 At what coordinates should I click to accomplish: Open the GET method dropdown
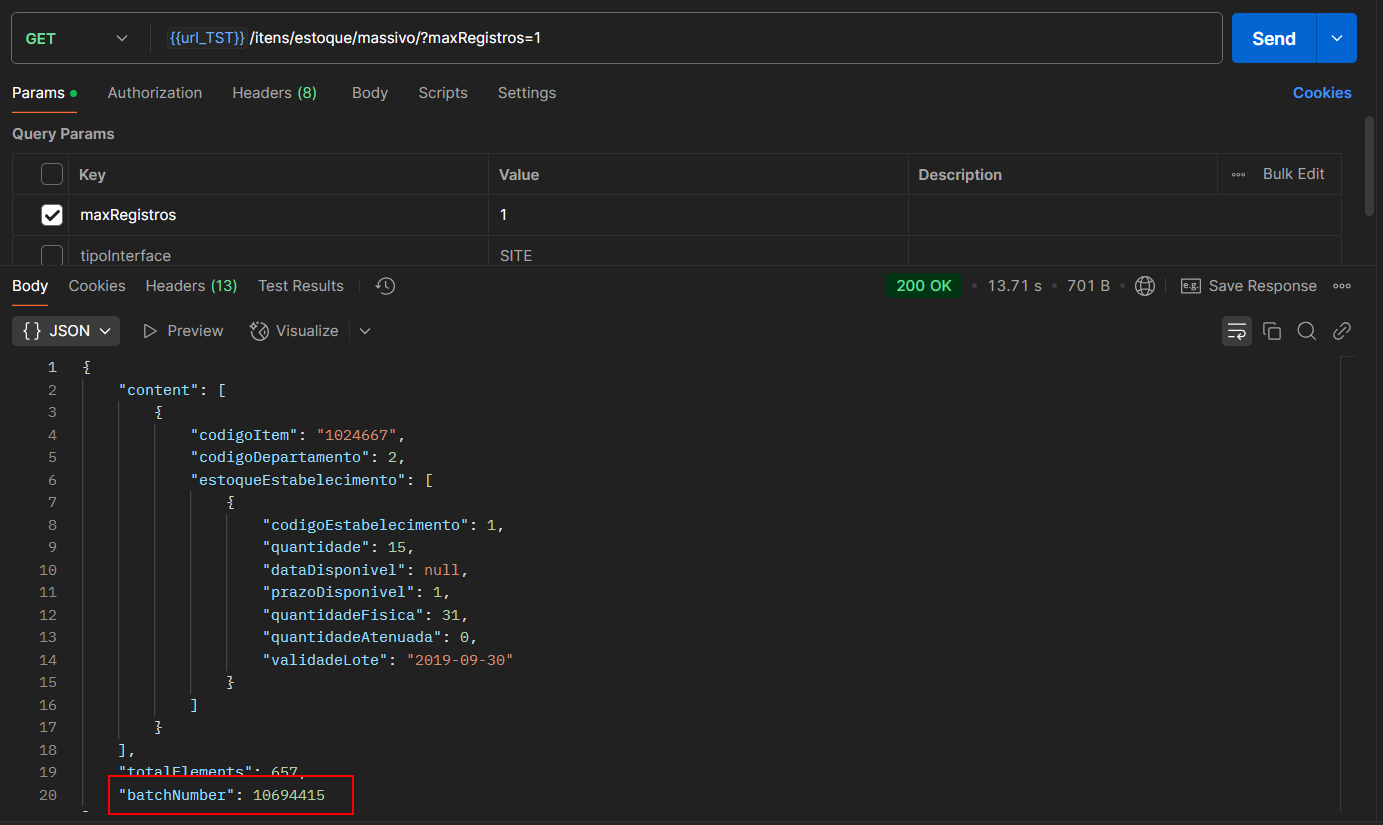tap(78, 38)
